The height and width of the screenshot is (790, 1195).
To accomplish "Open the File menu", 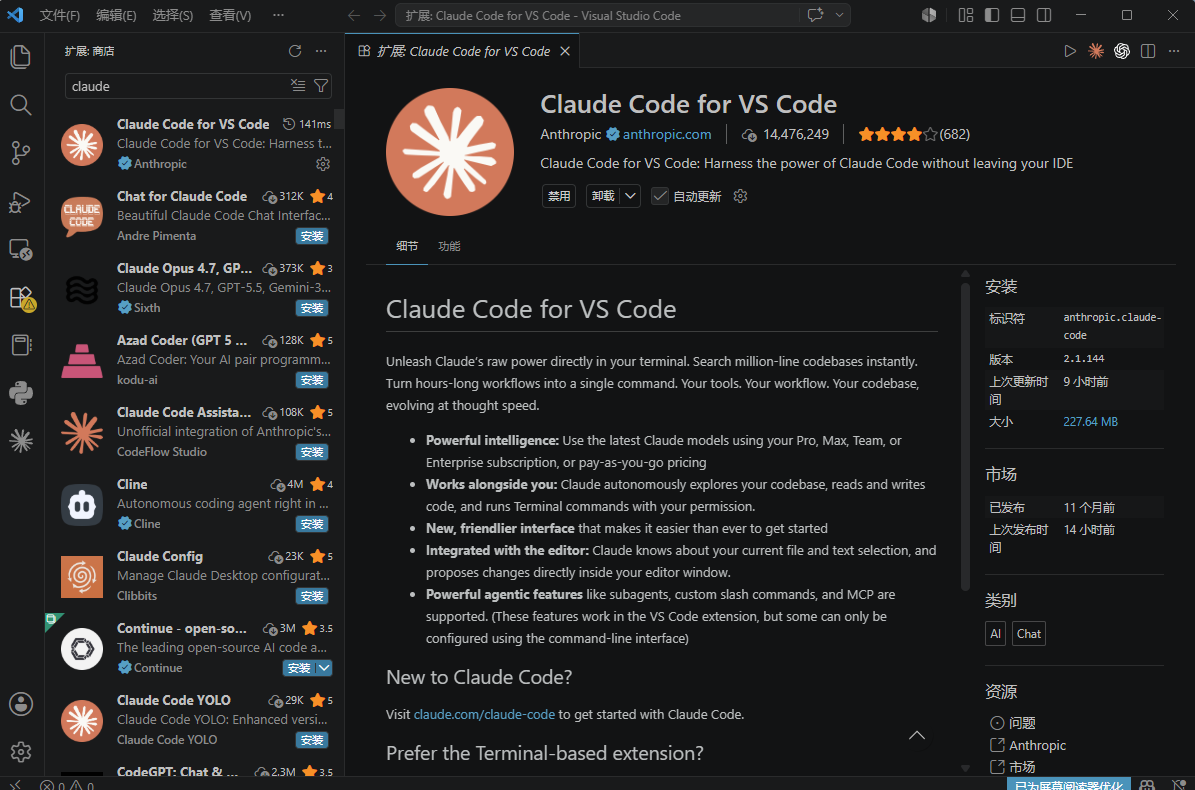I will point(59,15).
